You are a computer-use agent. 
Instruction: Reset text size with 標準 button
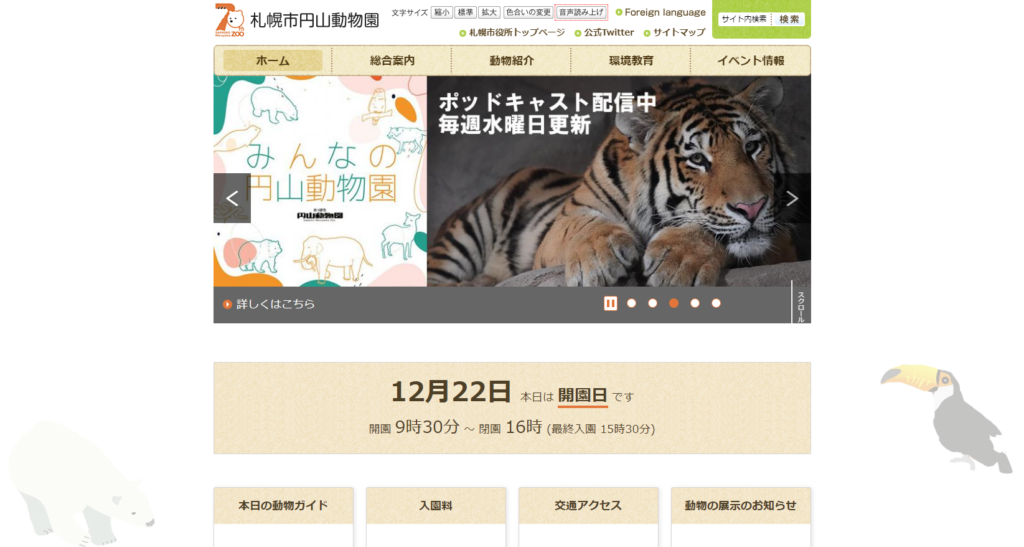coord(465,13)
